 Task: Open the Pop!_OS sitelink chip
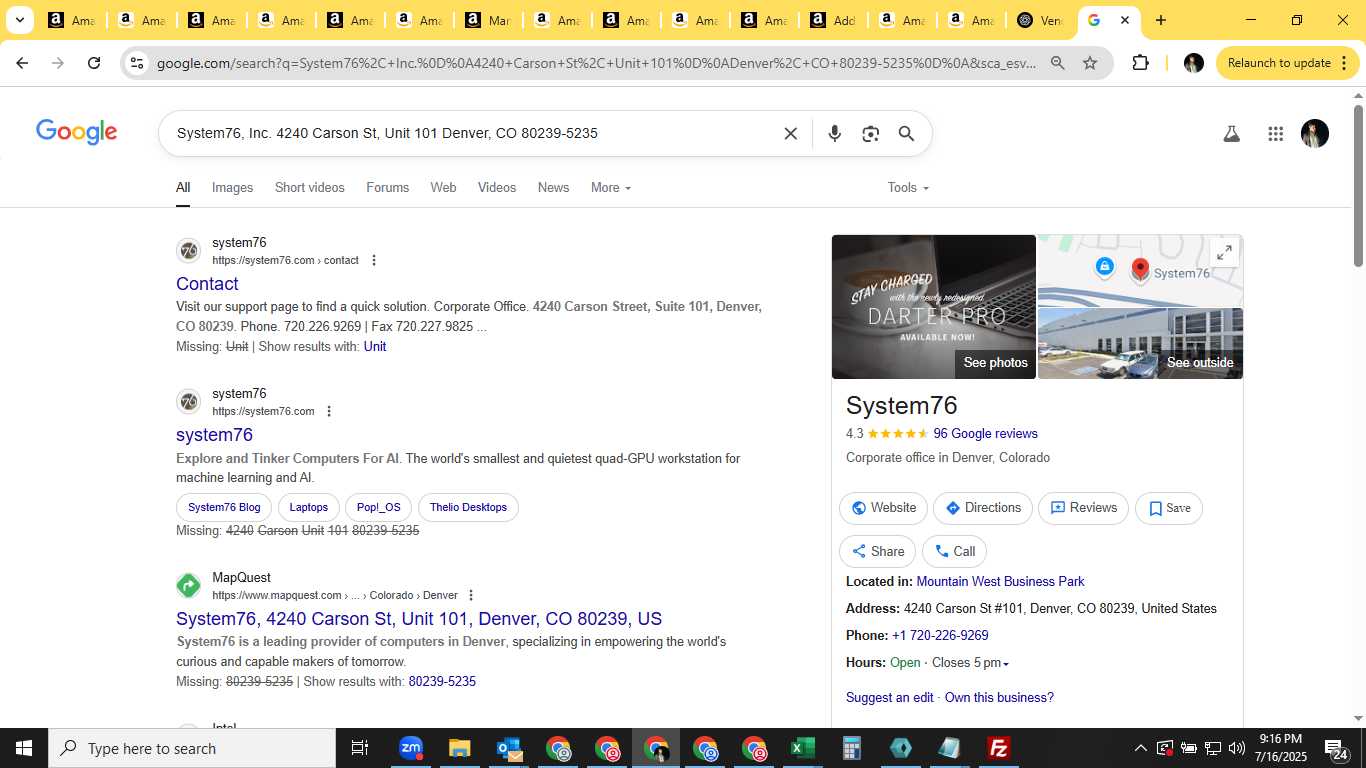point(378,508)
